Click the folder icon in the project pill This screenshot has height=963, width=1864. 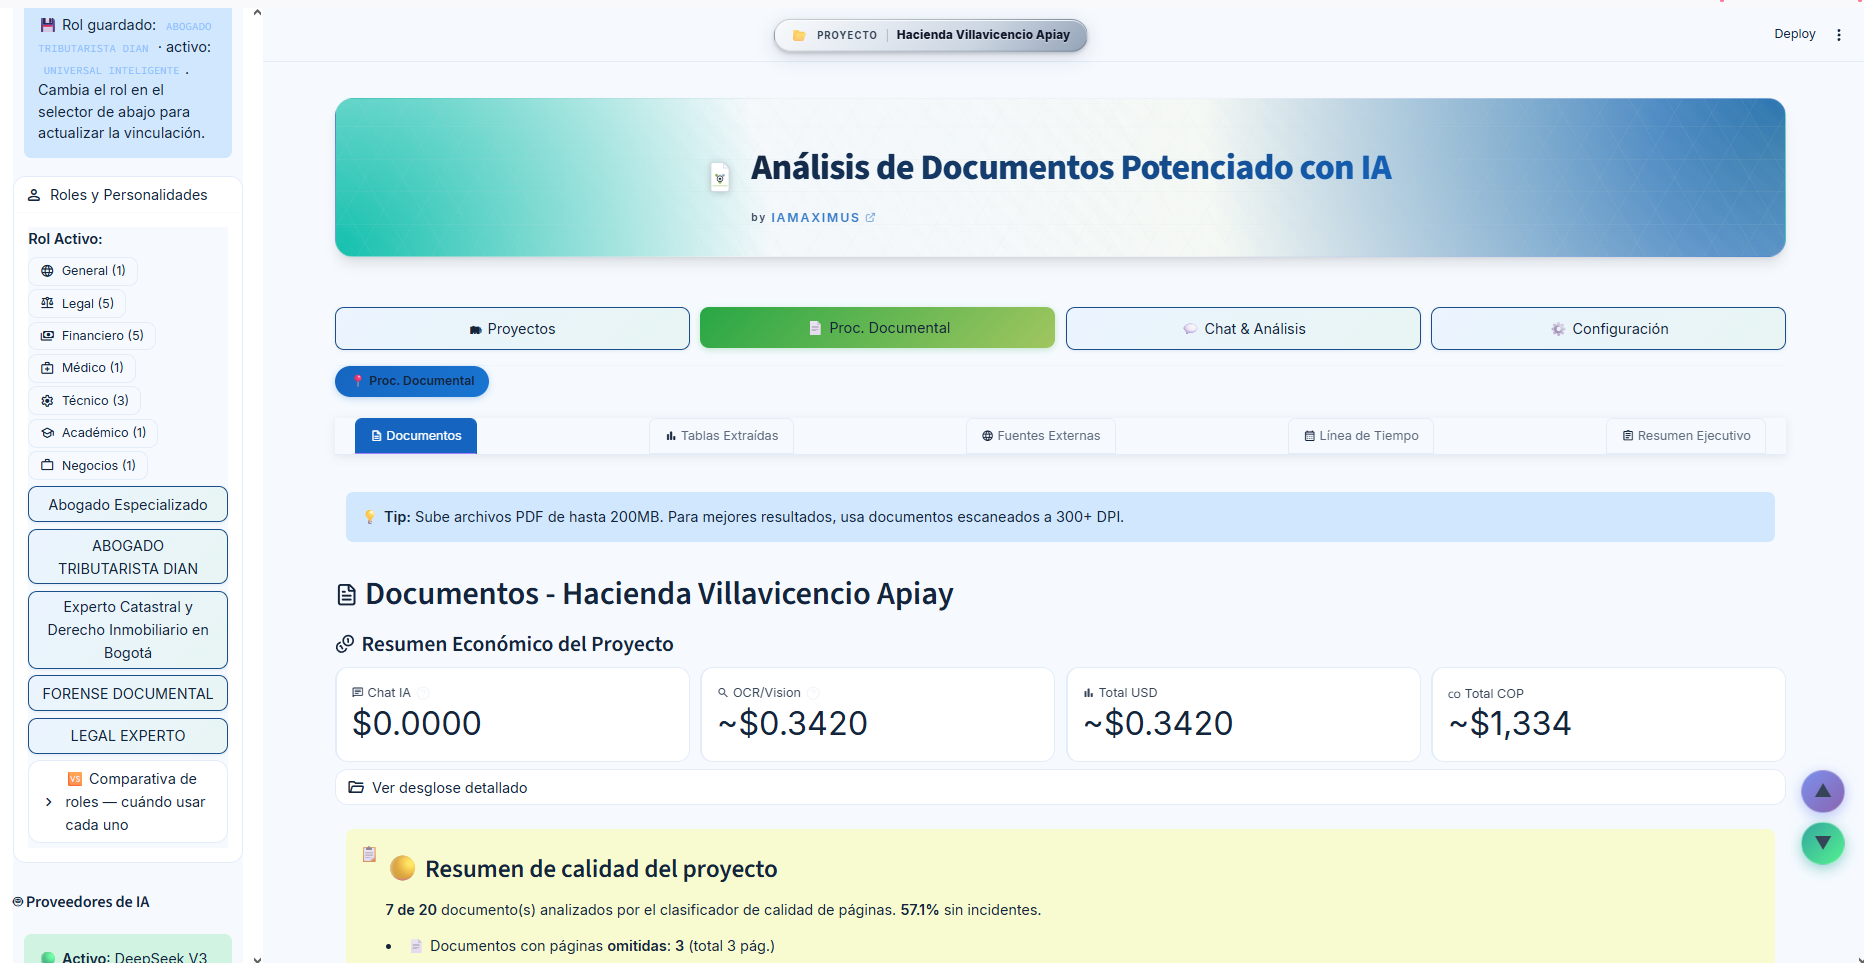798,35
